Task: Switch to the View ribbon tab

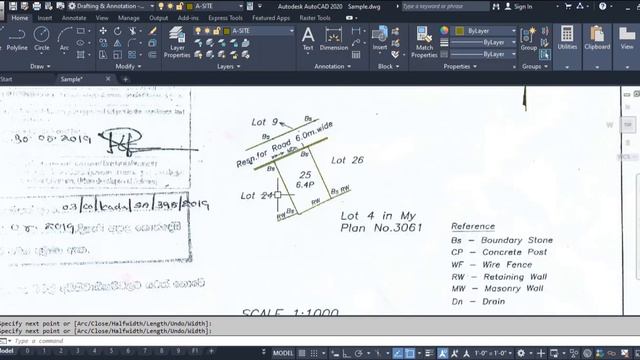Action: point(102,18)
